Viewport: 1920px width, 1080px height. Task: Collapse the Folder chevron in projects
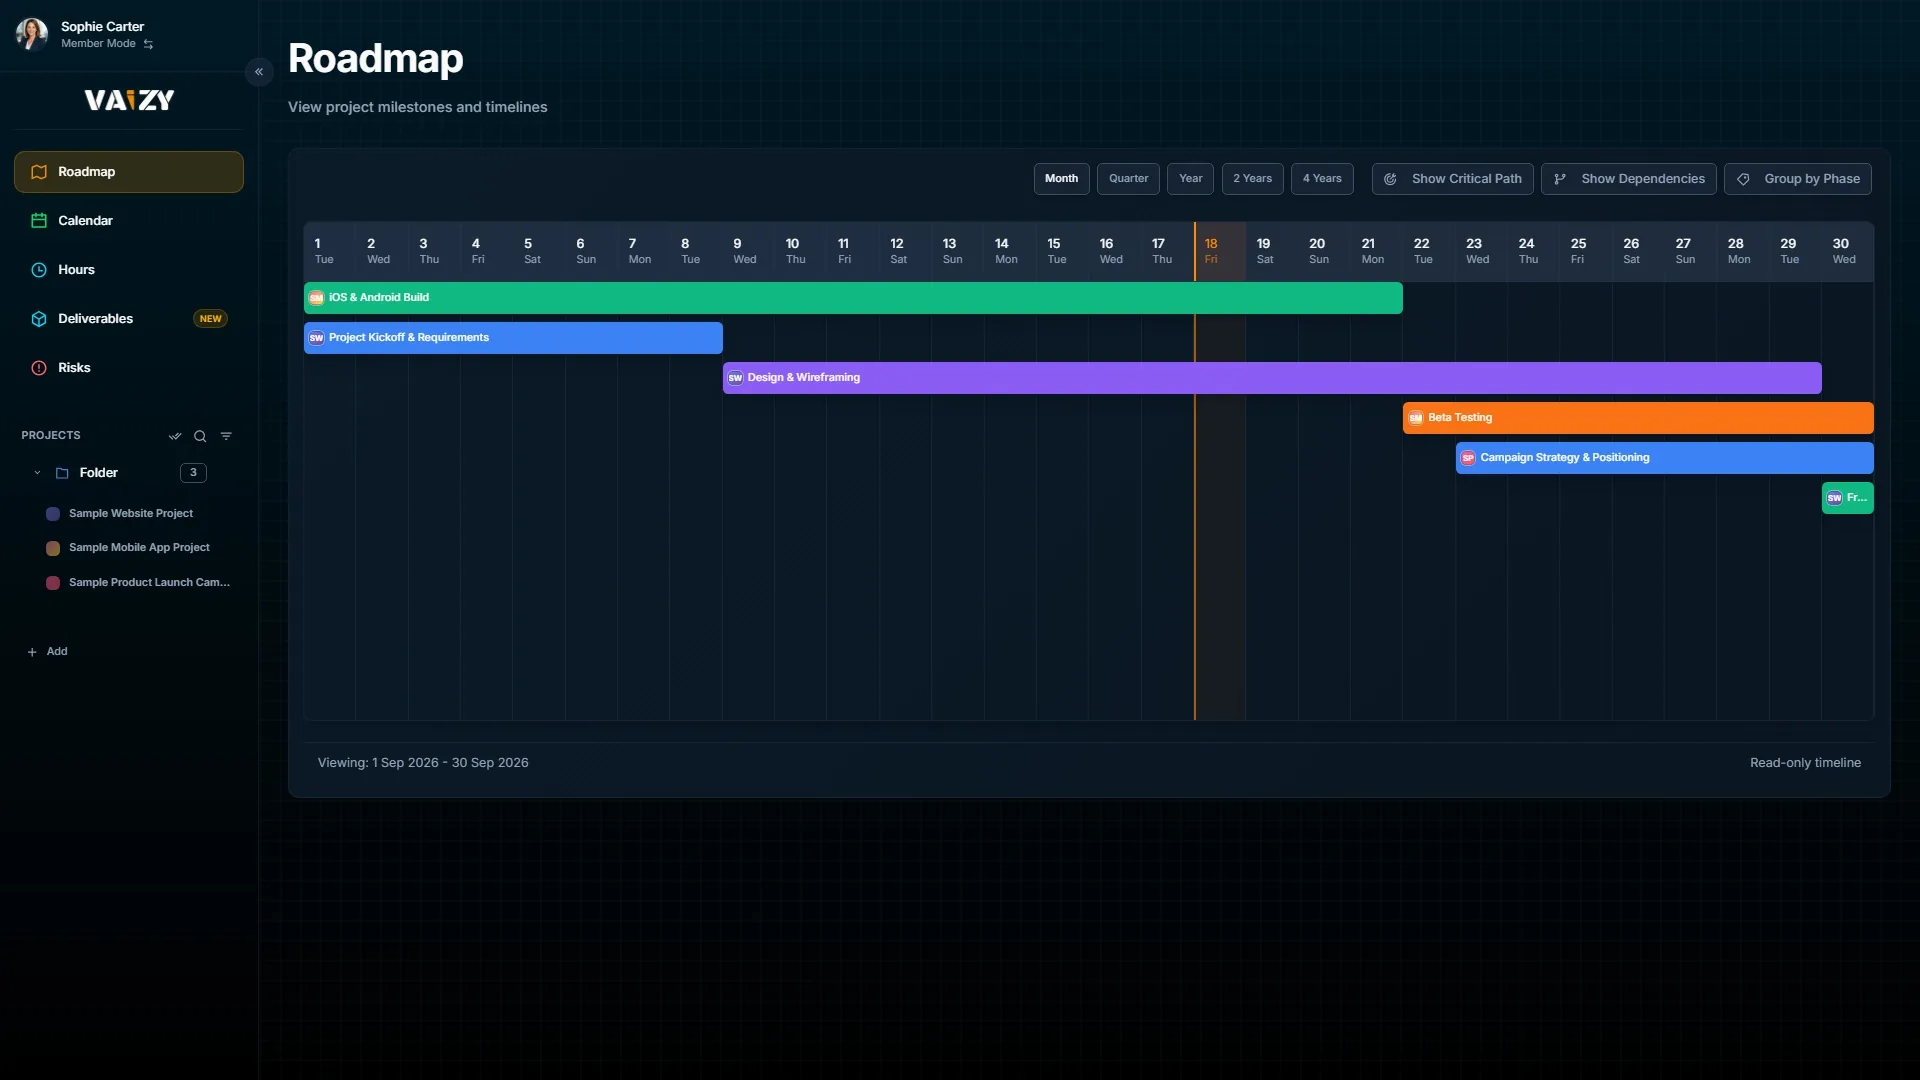(x=37, y=473)
